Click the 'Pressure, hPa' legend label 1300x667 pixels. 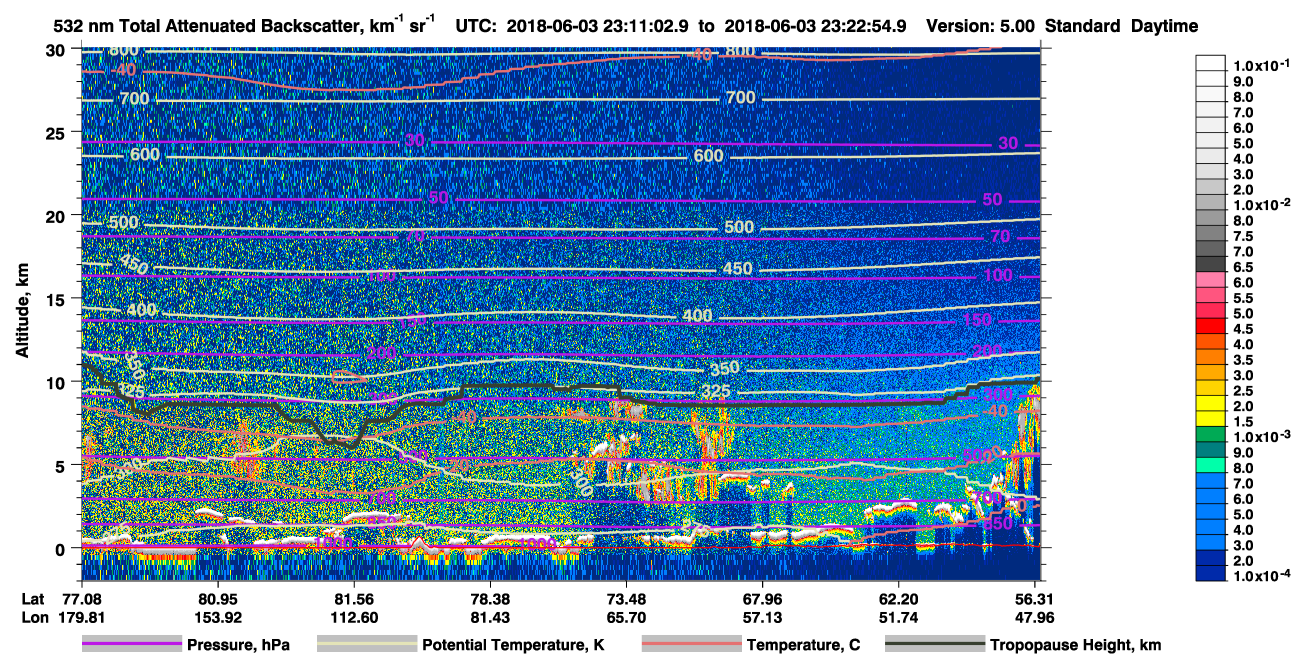tap(238, 645)
